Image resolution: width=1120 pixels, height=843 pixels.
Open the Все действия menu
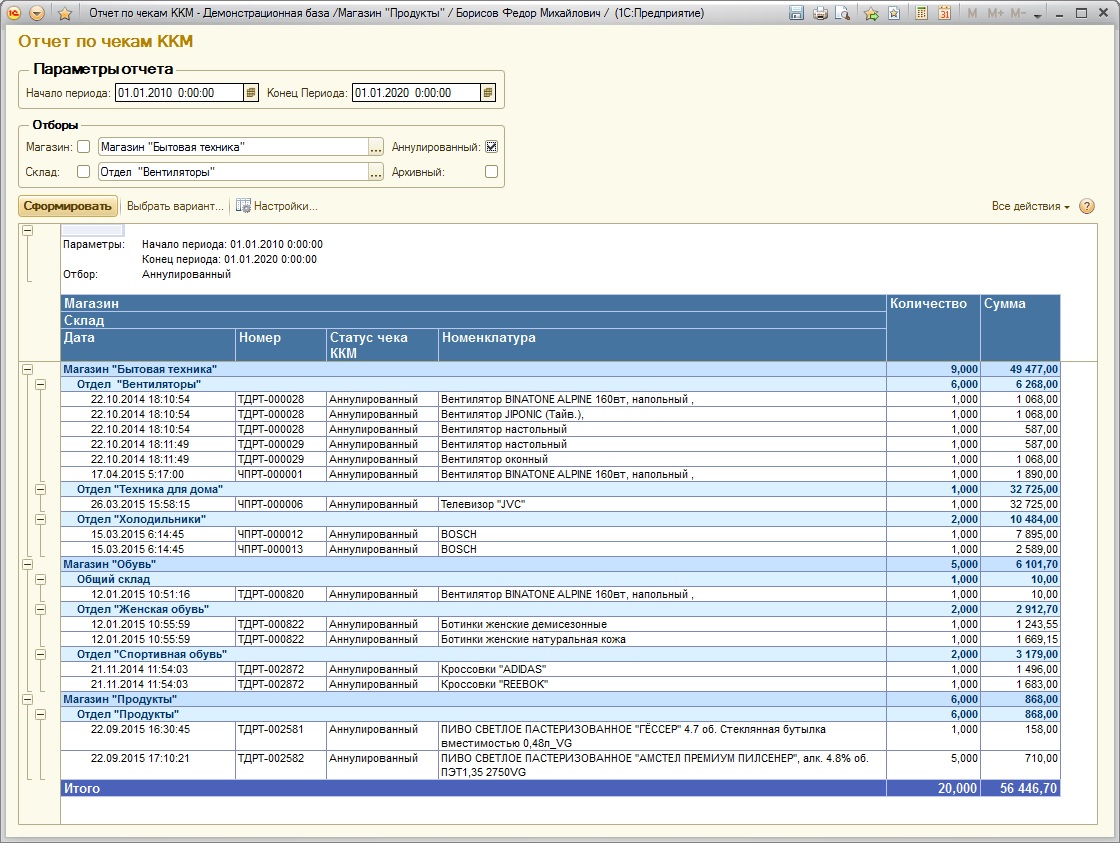click(1030, 206)
